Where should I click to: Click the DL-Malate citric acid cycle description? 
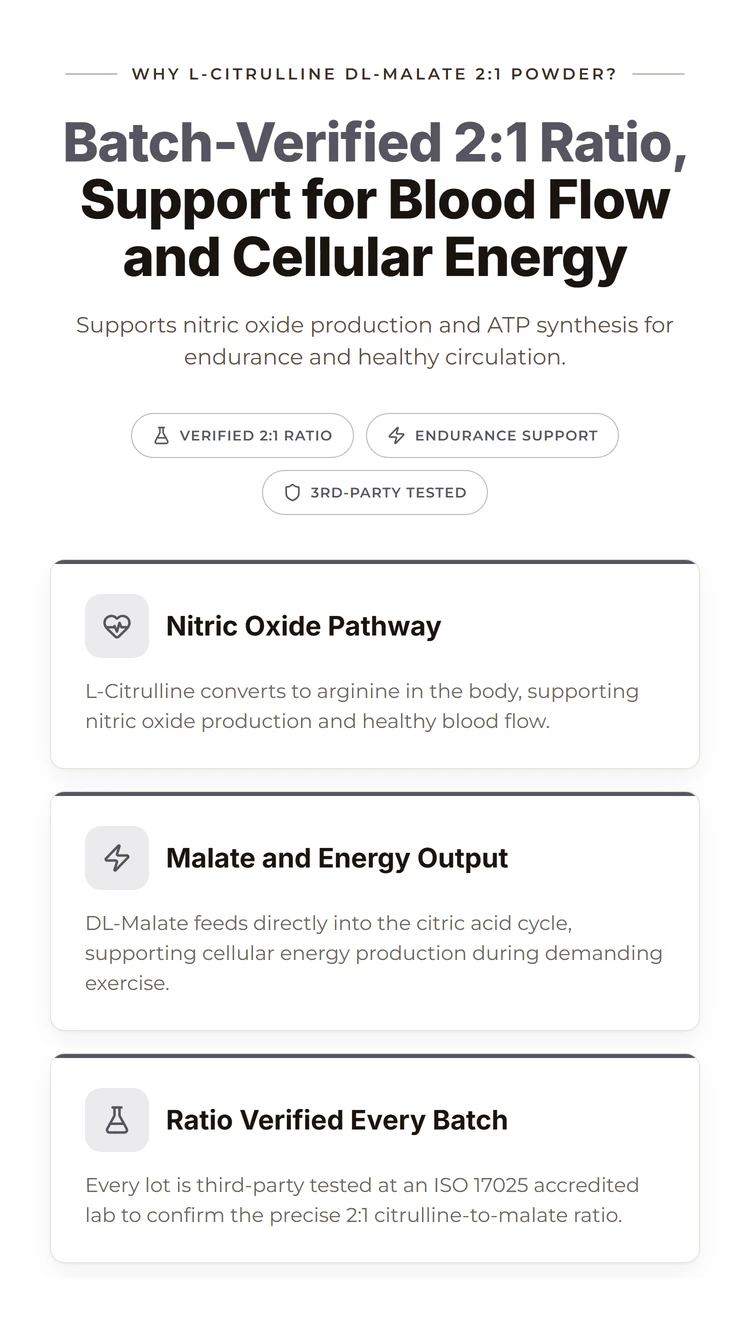374,953
